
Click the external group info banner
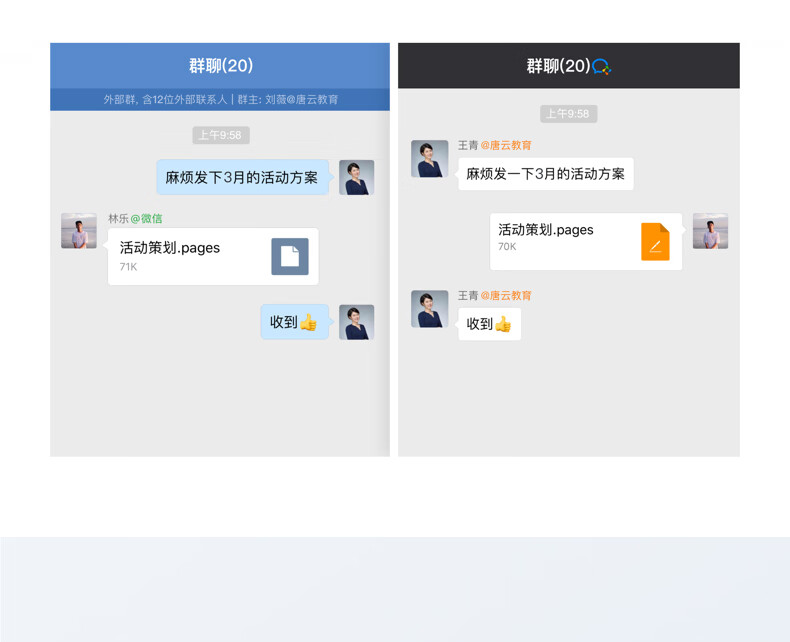[x=220, y=99]
